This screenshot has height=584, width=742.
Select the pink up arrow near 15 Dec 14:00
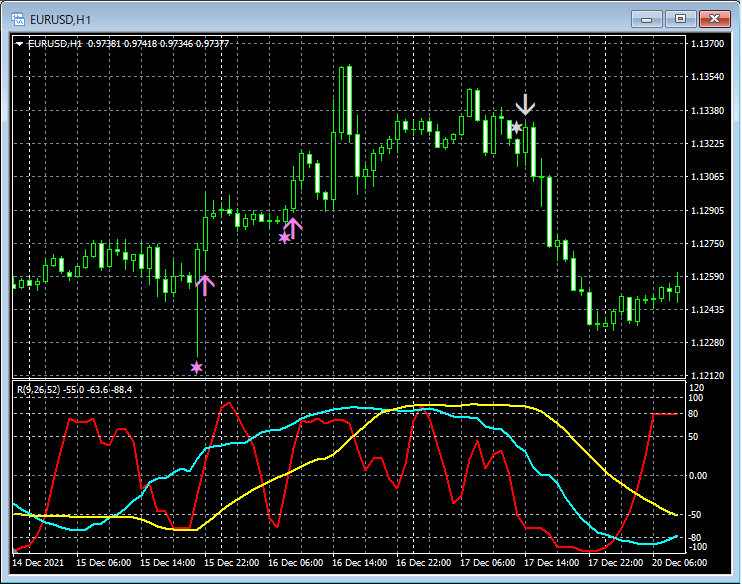(204, 285)
